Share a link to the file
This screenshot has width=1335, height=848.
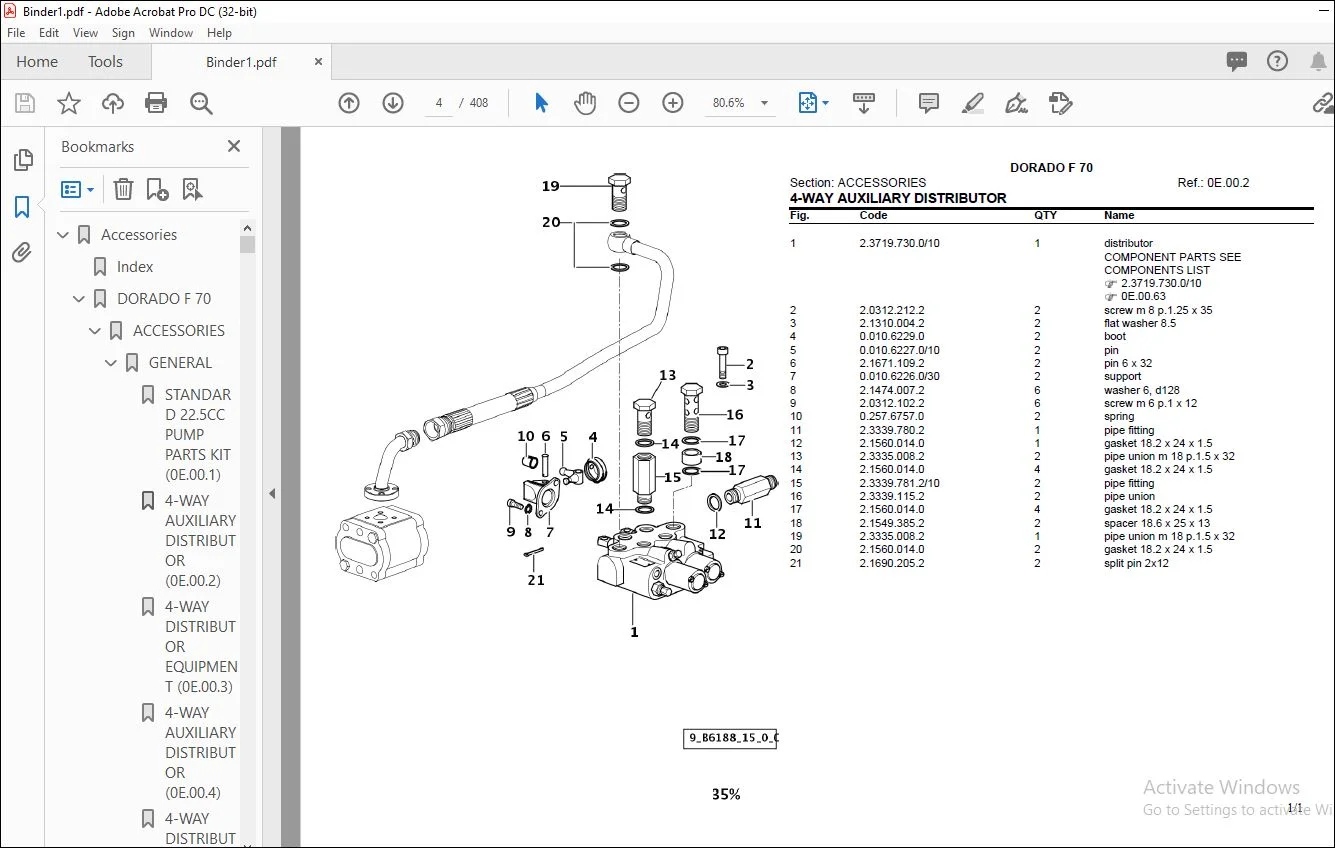1322,103
